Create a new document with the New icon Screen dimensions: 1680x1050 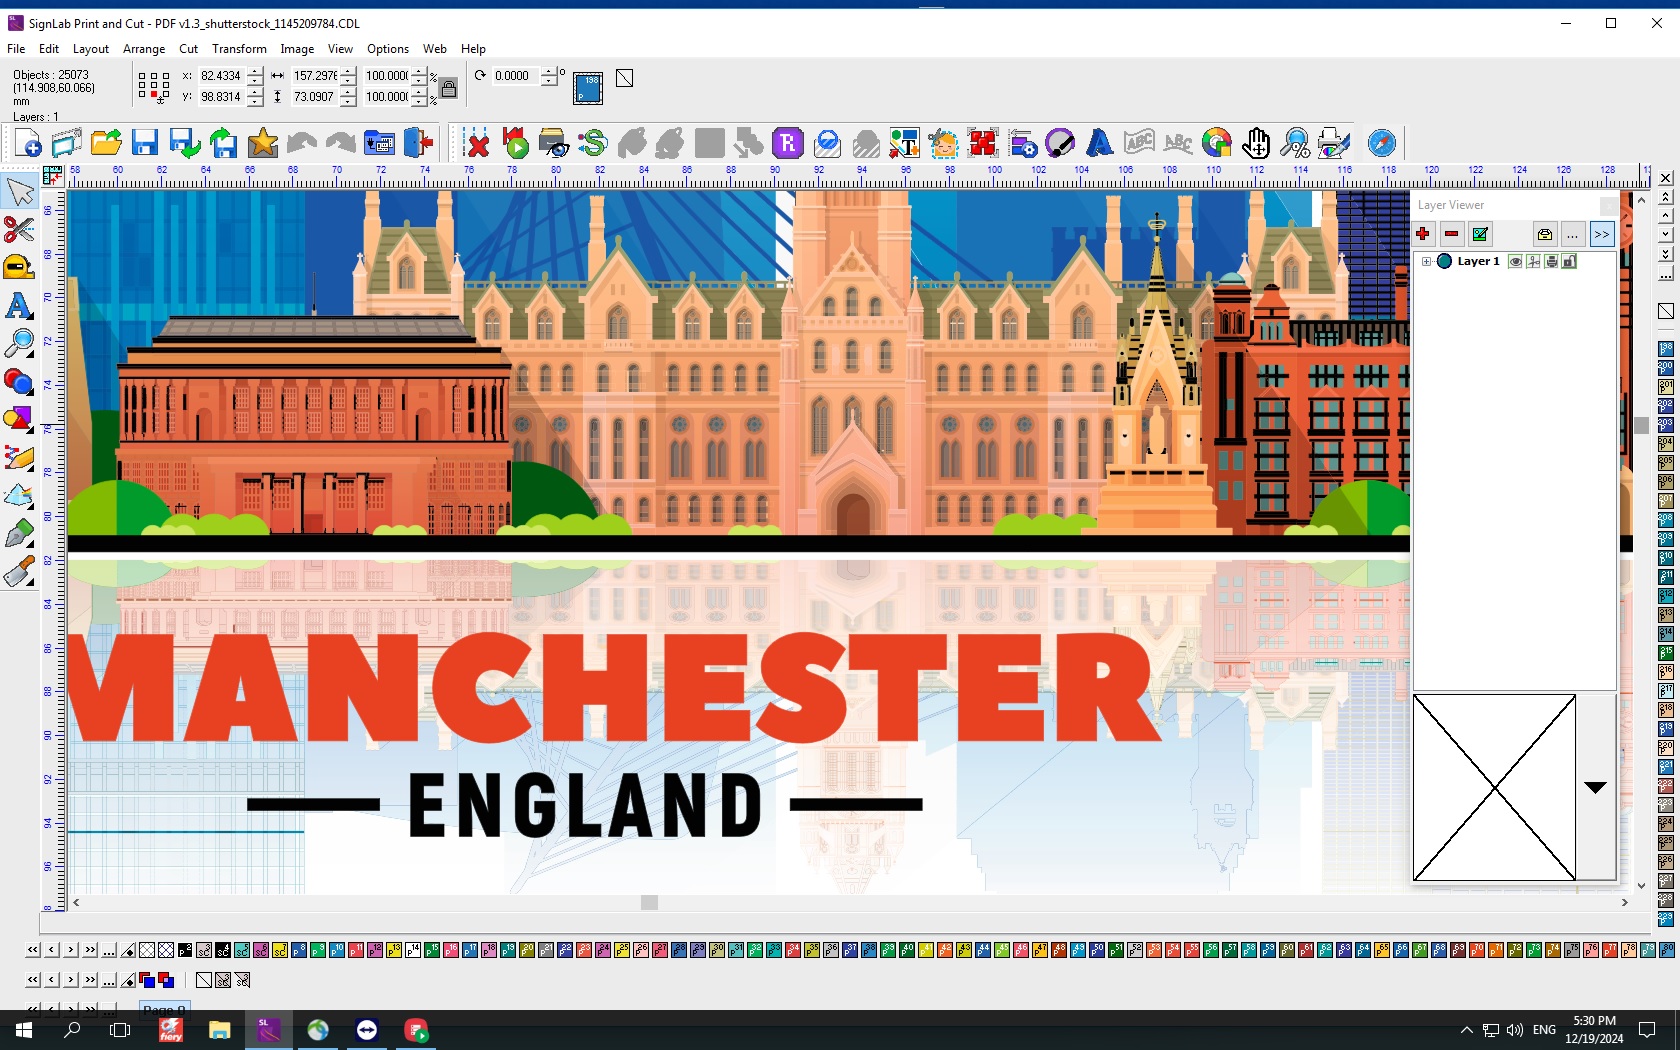pyautogui.click(x=28, y=143)
